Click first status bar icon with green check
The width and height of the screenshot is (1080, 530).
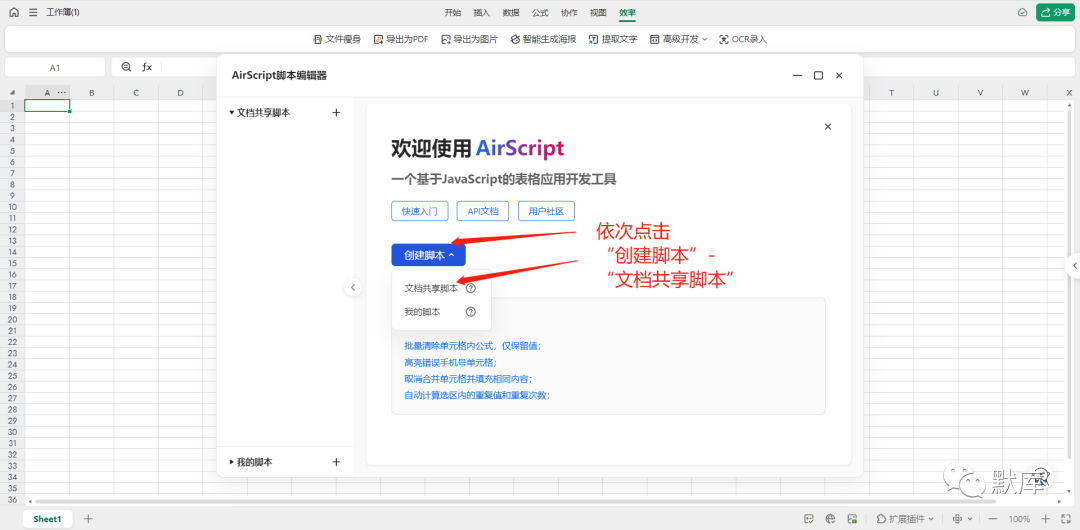point(809,518)
